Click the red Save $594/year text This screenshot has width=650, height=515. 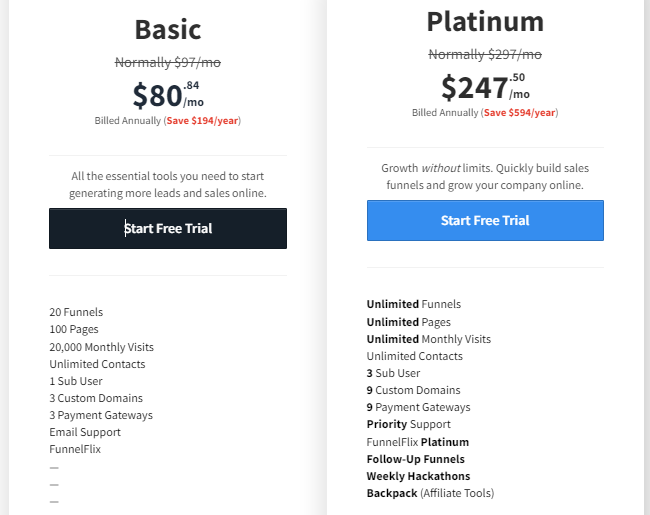pyautogui.click(x=519, y=113)
